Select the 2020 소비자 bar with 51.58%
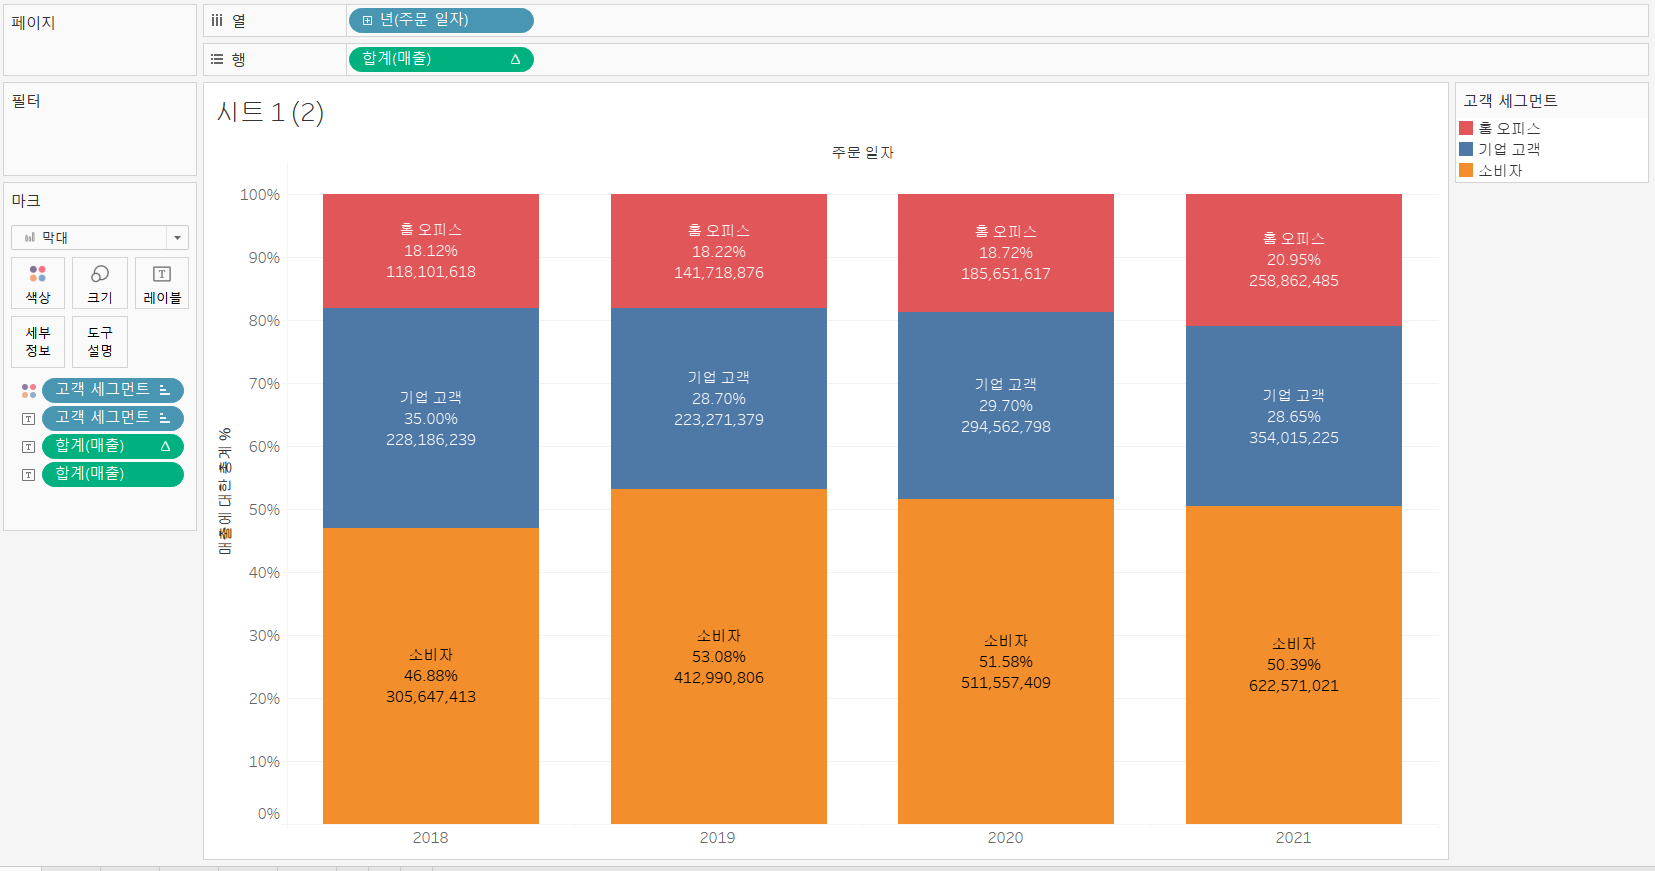Viewport: 1655px width, 871px height. pyautogui.click(x=1006, y=662)
